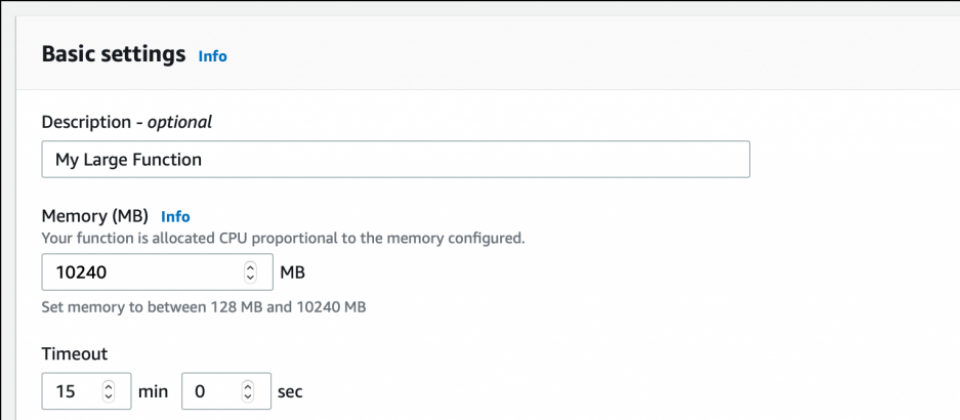Screen dimensions: 960x420
Task: Click the Description - optional label
Action: 127,122
